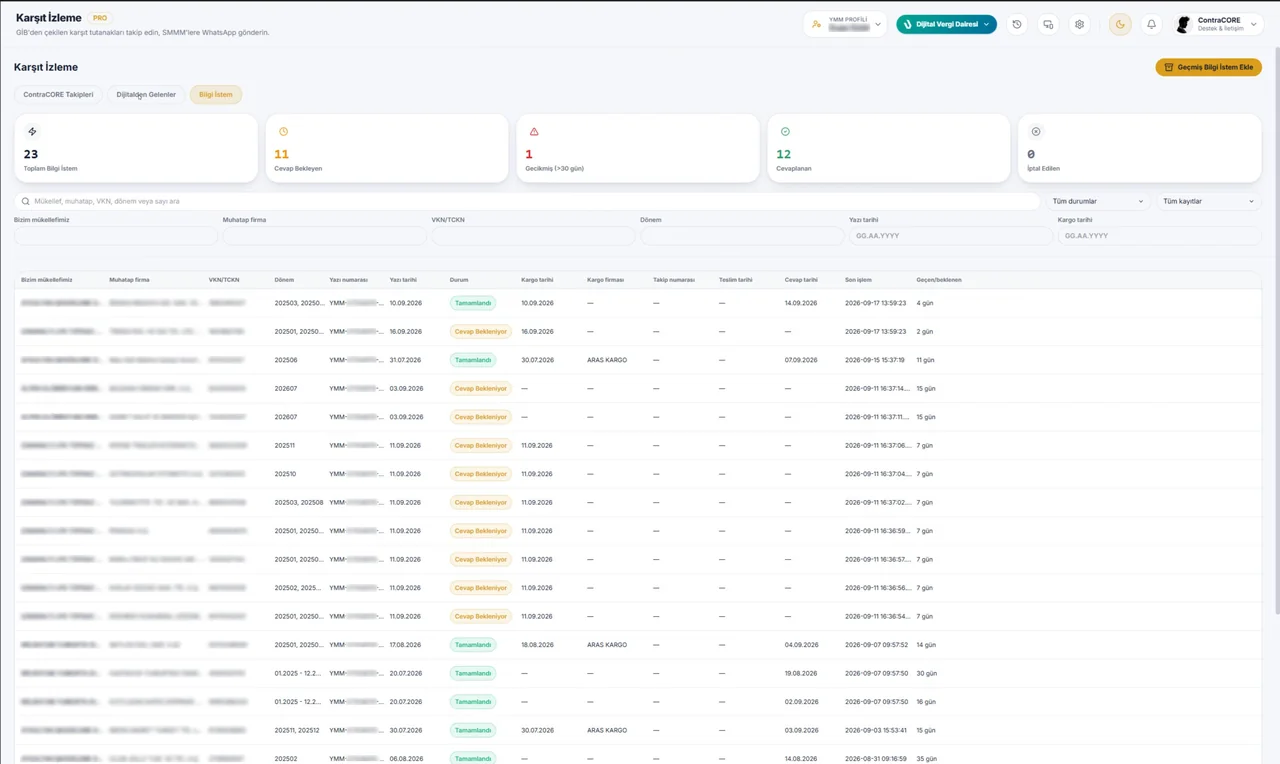Open the history clock icon in header
Viewport: 1280px width, 764px height.
click(x=1017, y=24)
